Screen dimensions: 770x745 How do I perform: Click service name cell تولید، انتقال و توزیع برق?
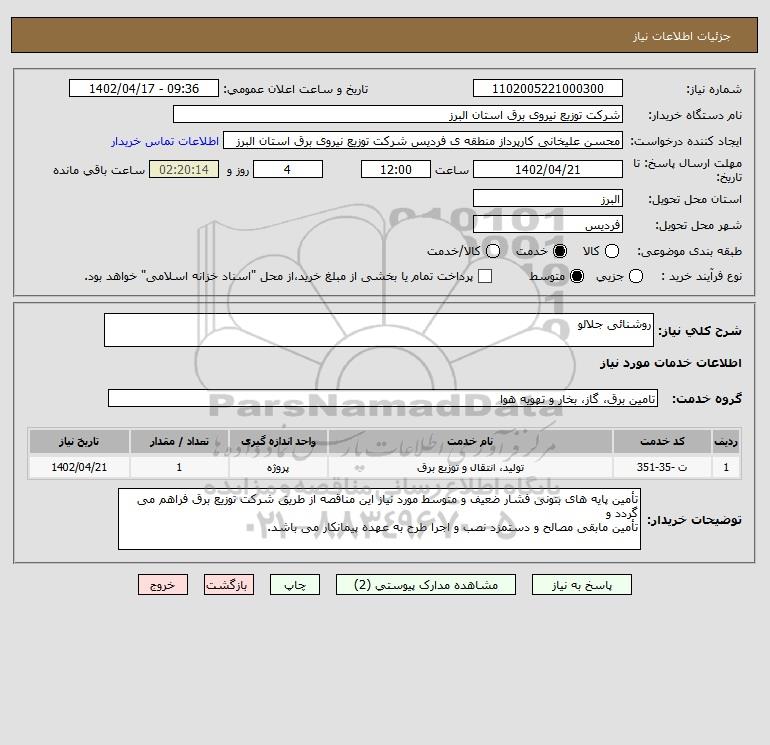pyautogui.click(x=470, y=467)
